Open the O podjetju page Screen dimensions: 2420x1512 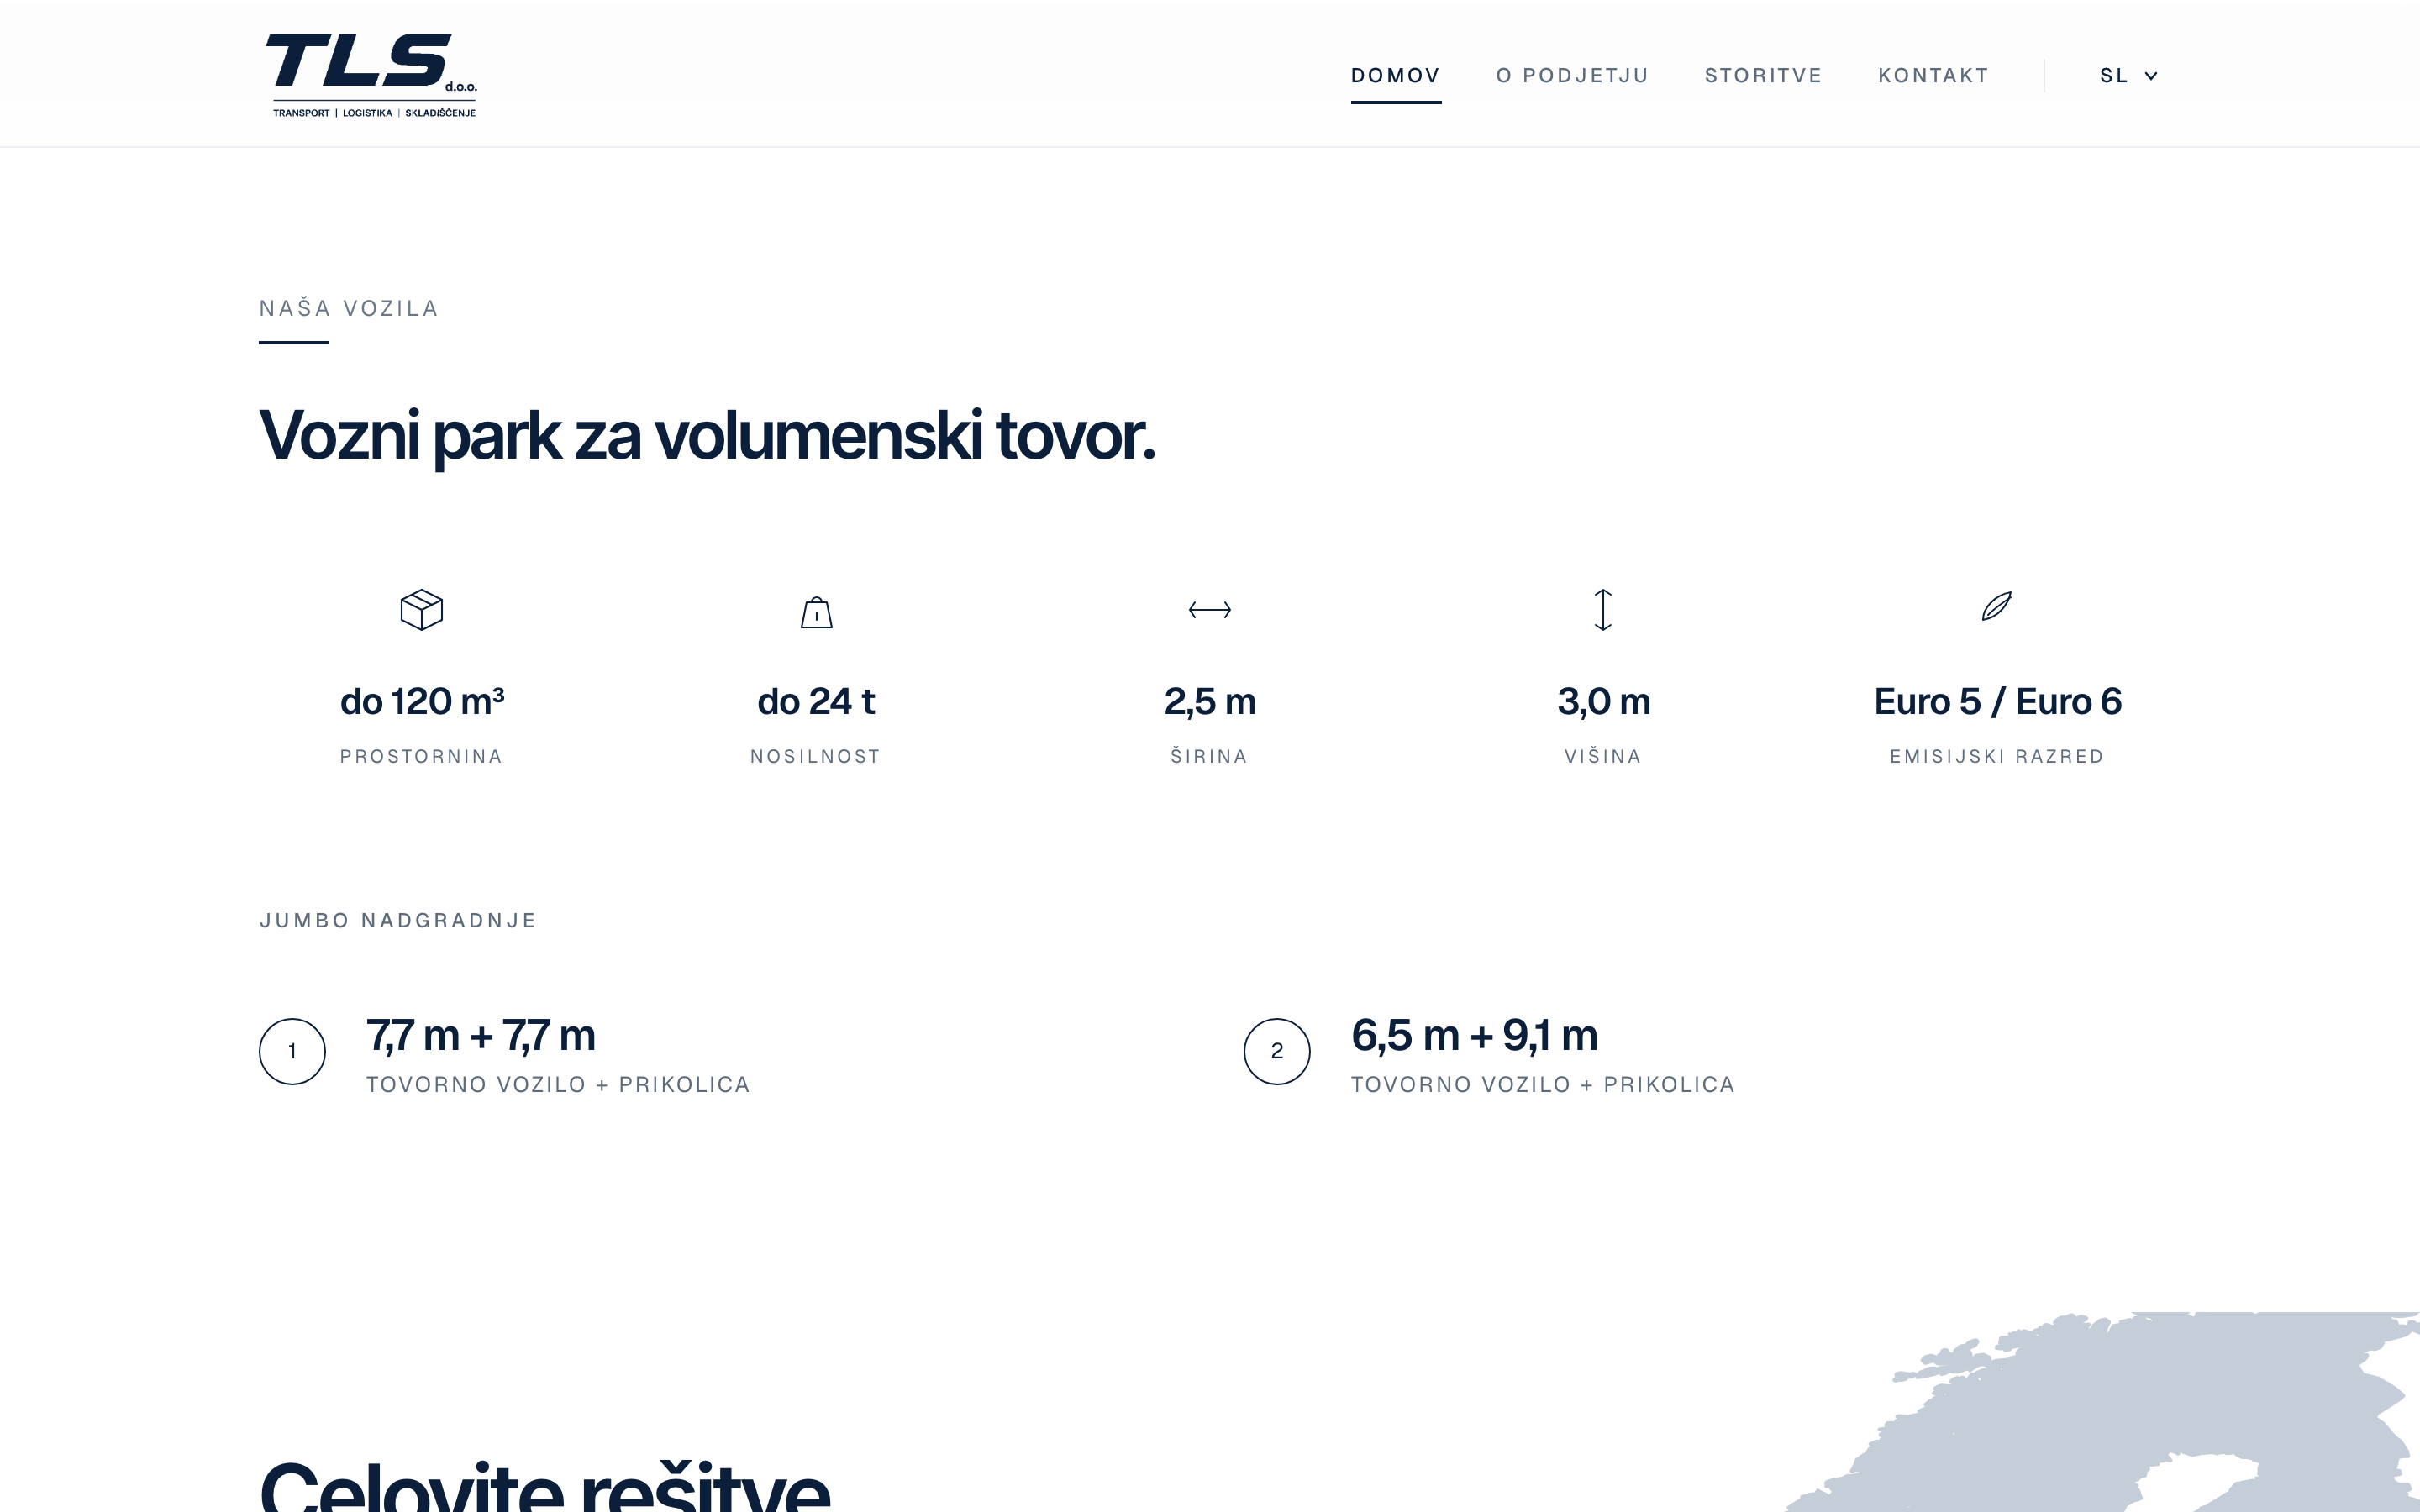click(x=1572, y=75)
